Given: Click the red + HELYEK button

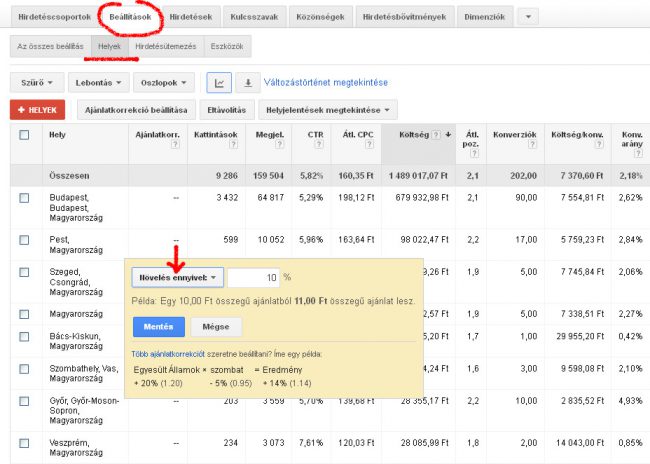Looking at the screenshot, I should pyautogui.click(x=37, y=110).
